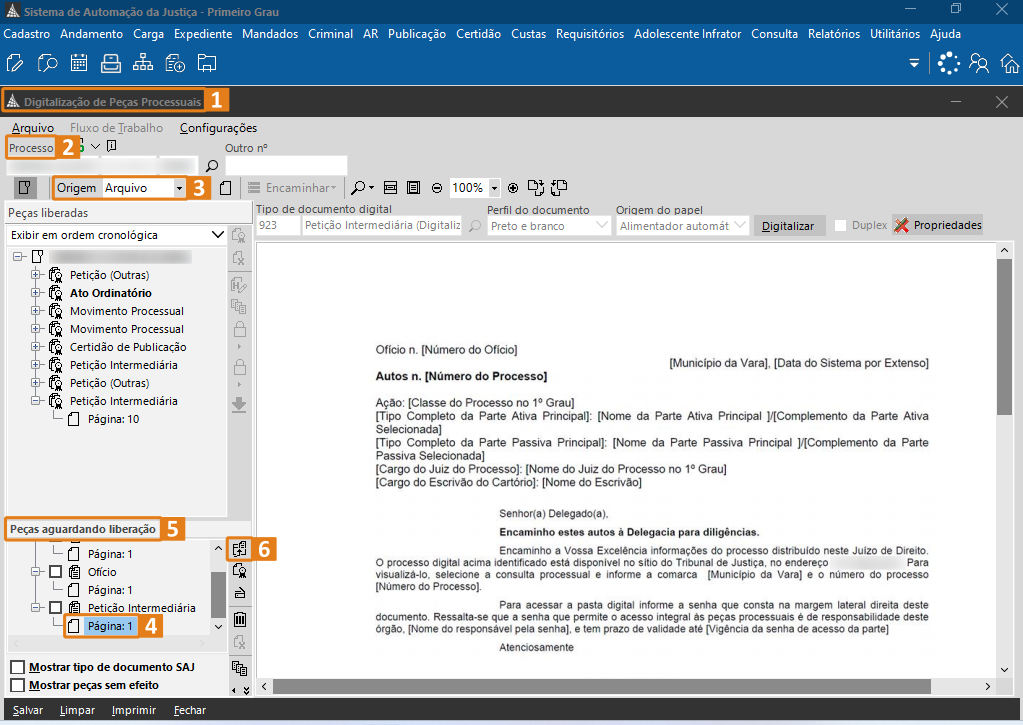This screenshot has height=725, width=1023.
Task: Click the dotted circle icon in top toolbar
Action: 949,63
